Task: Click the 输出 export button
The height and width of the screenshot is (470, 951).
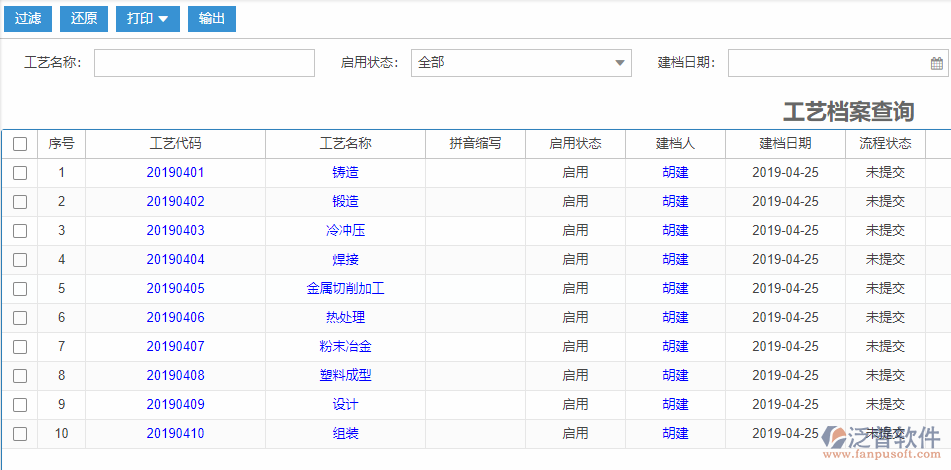Action: (212, 19)
